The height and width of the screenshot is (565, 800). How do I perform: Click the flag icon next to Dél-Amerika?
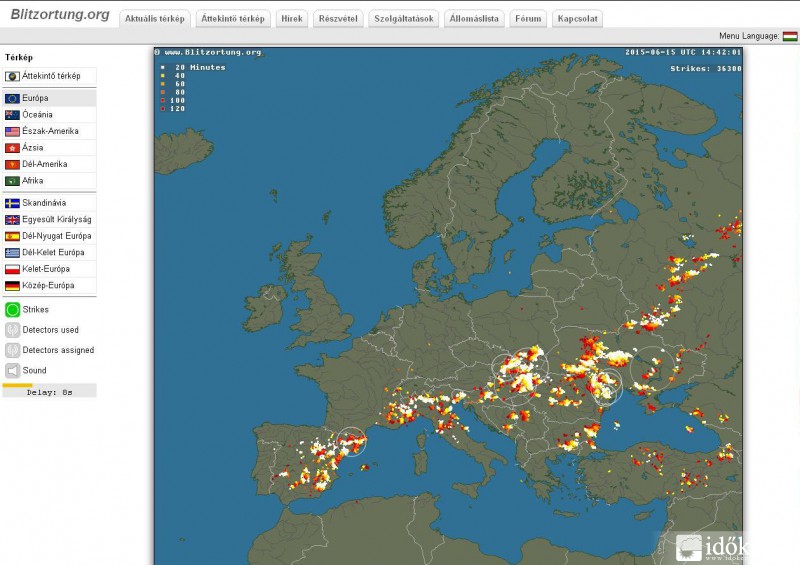click(12, 164)
